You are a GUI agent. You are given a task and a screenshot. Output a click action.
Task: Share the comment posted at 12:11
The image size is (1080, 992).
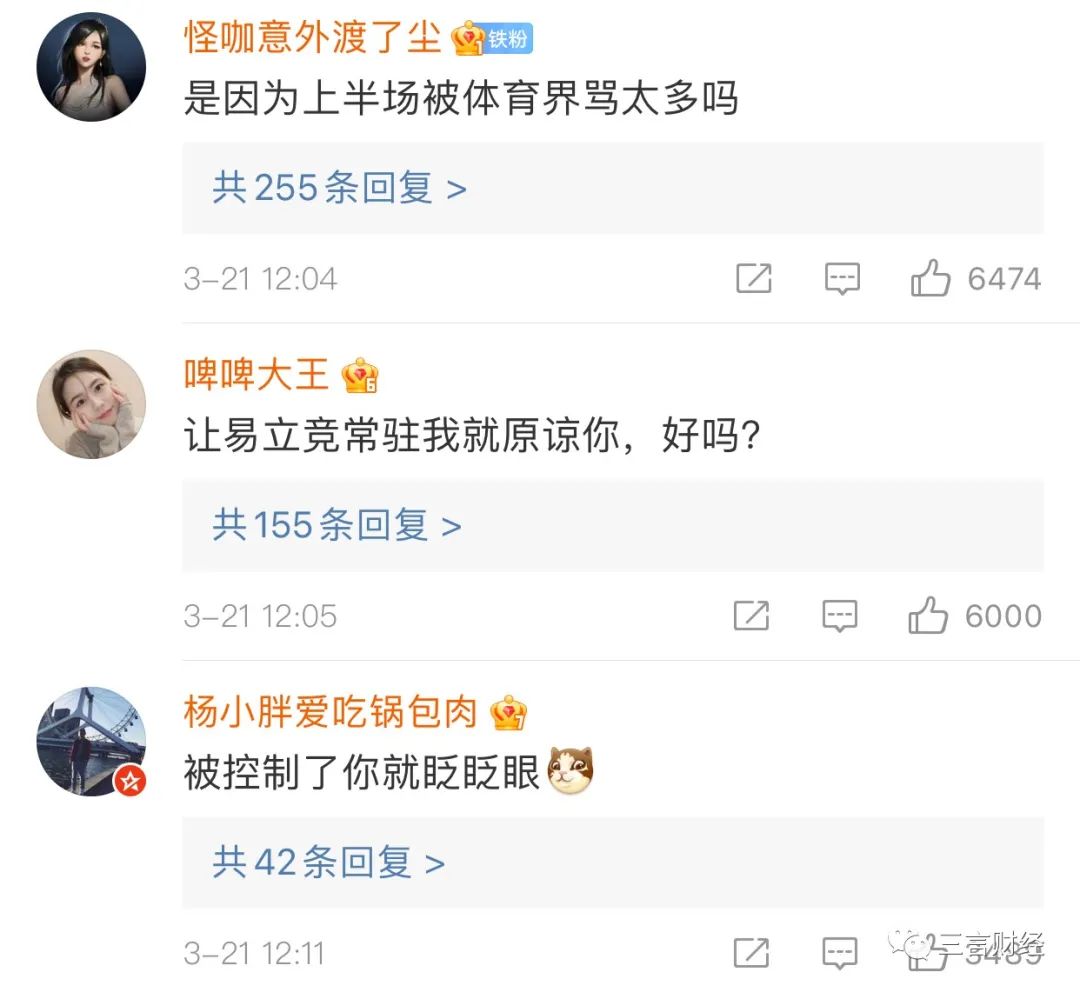[751, 953]
